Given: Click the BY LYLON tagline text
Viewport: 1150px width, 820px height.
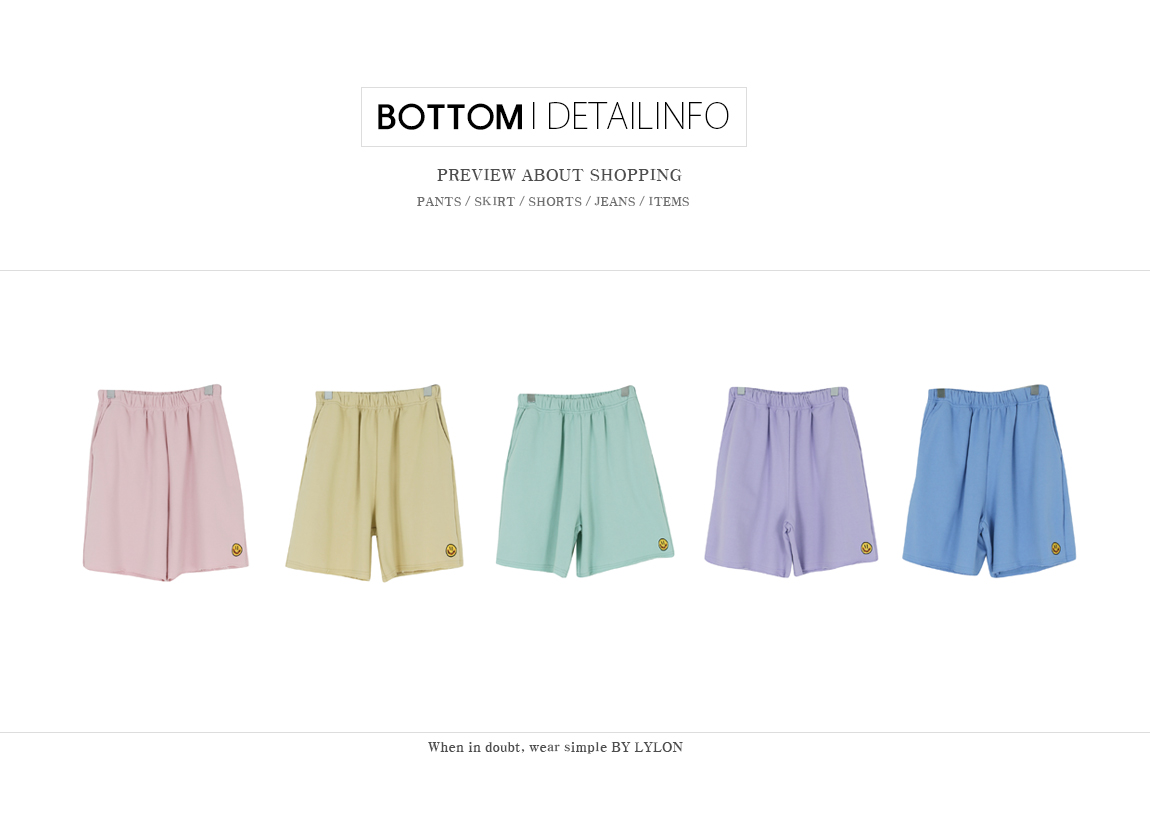Looking at the screenshot, I should coord(647,747).
